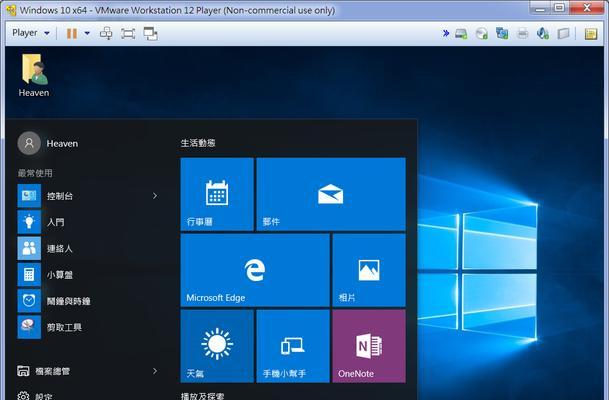Viewport: 609px width, 400px height.
Task: Open the 天氣 weather tile
Action: [x=217, y=346]
